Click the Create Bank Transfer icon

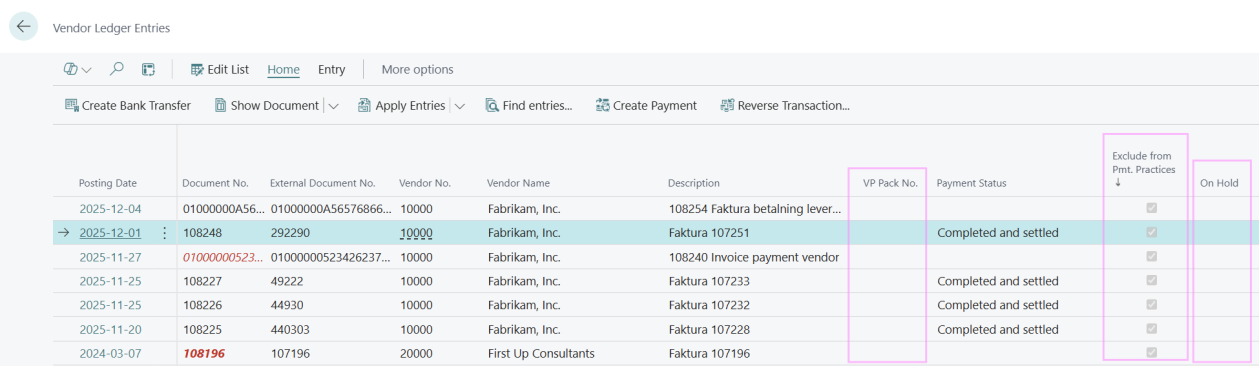point(71,105)
